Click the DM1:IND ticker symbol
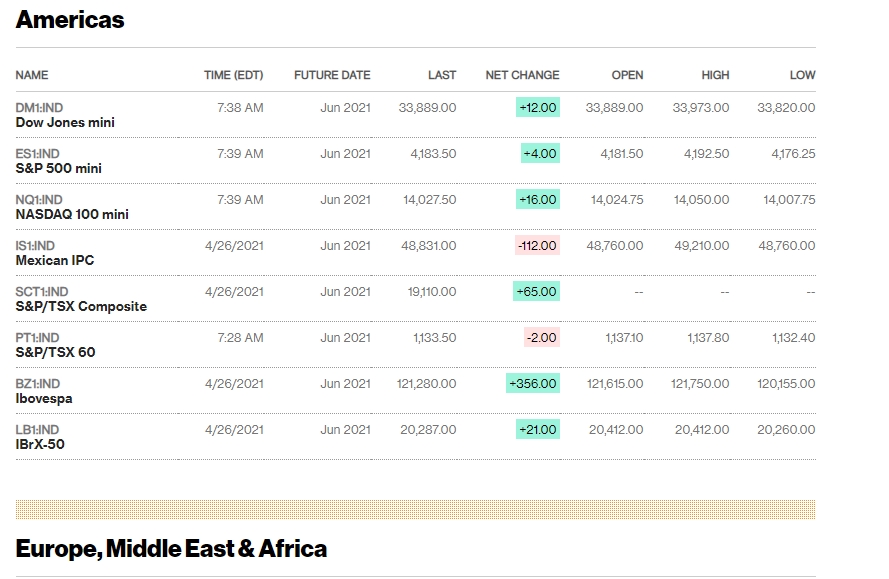 [38, 107]
